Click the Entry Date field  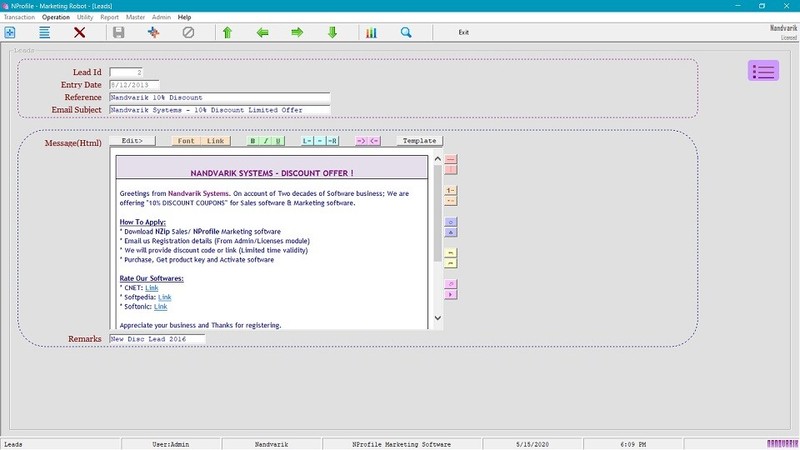[x=134, y=85]
